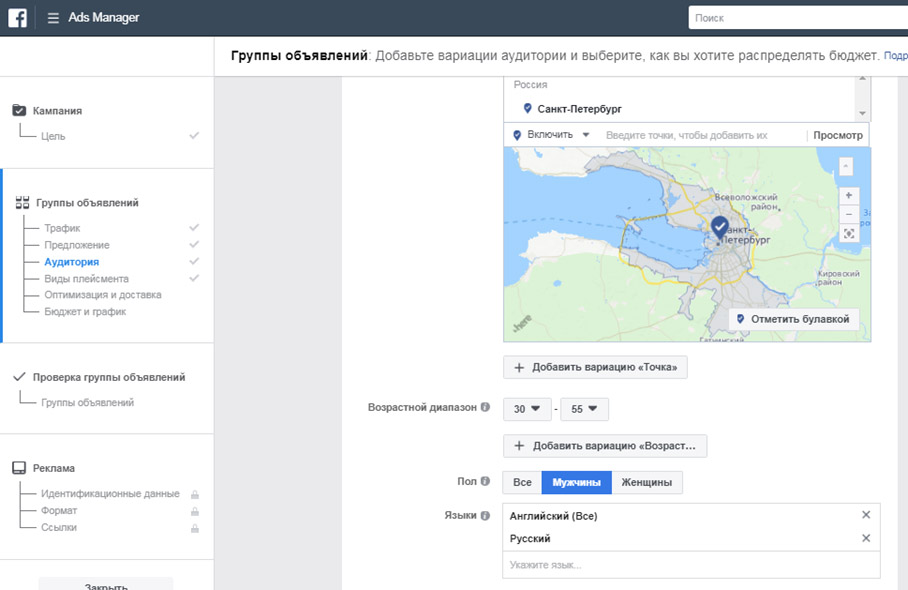Viewport: 908px width, 590px height.
Task: Click the Укажите язык input field
Action: pos(691,565)
